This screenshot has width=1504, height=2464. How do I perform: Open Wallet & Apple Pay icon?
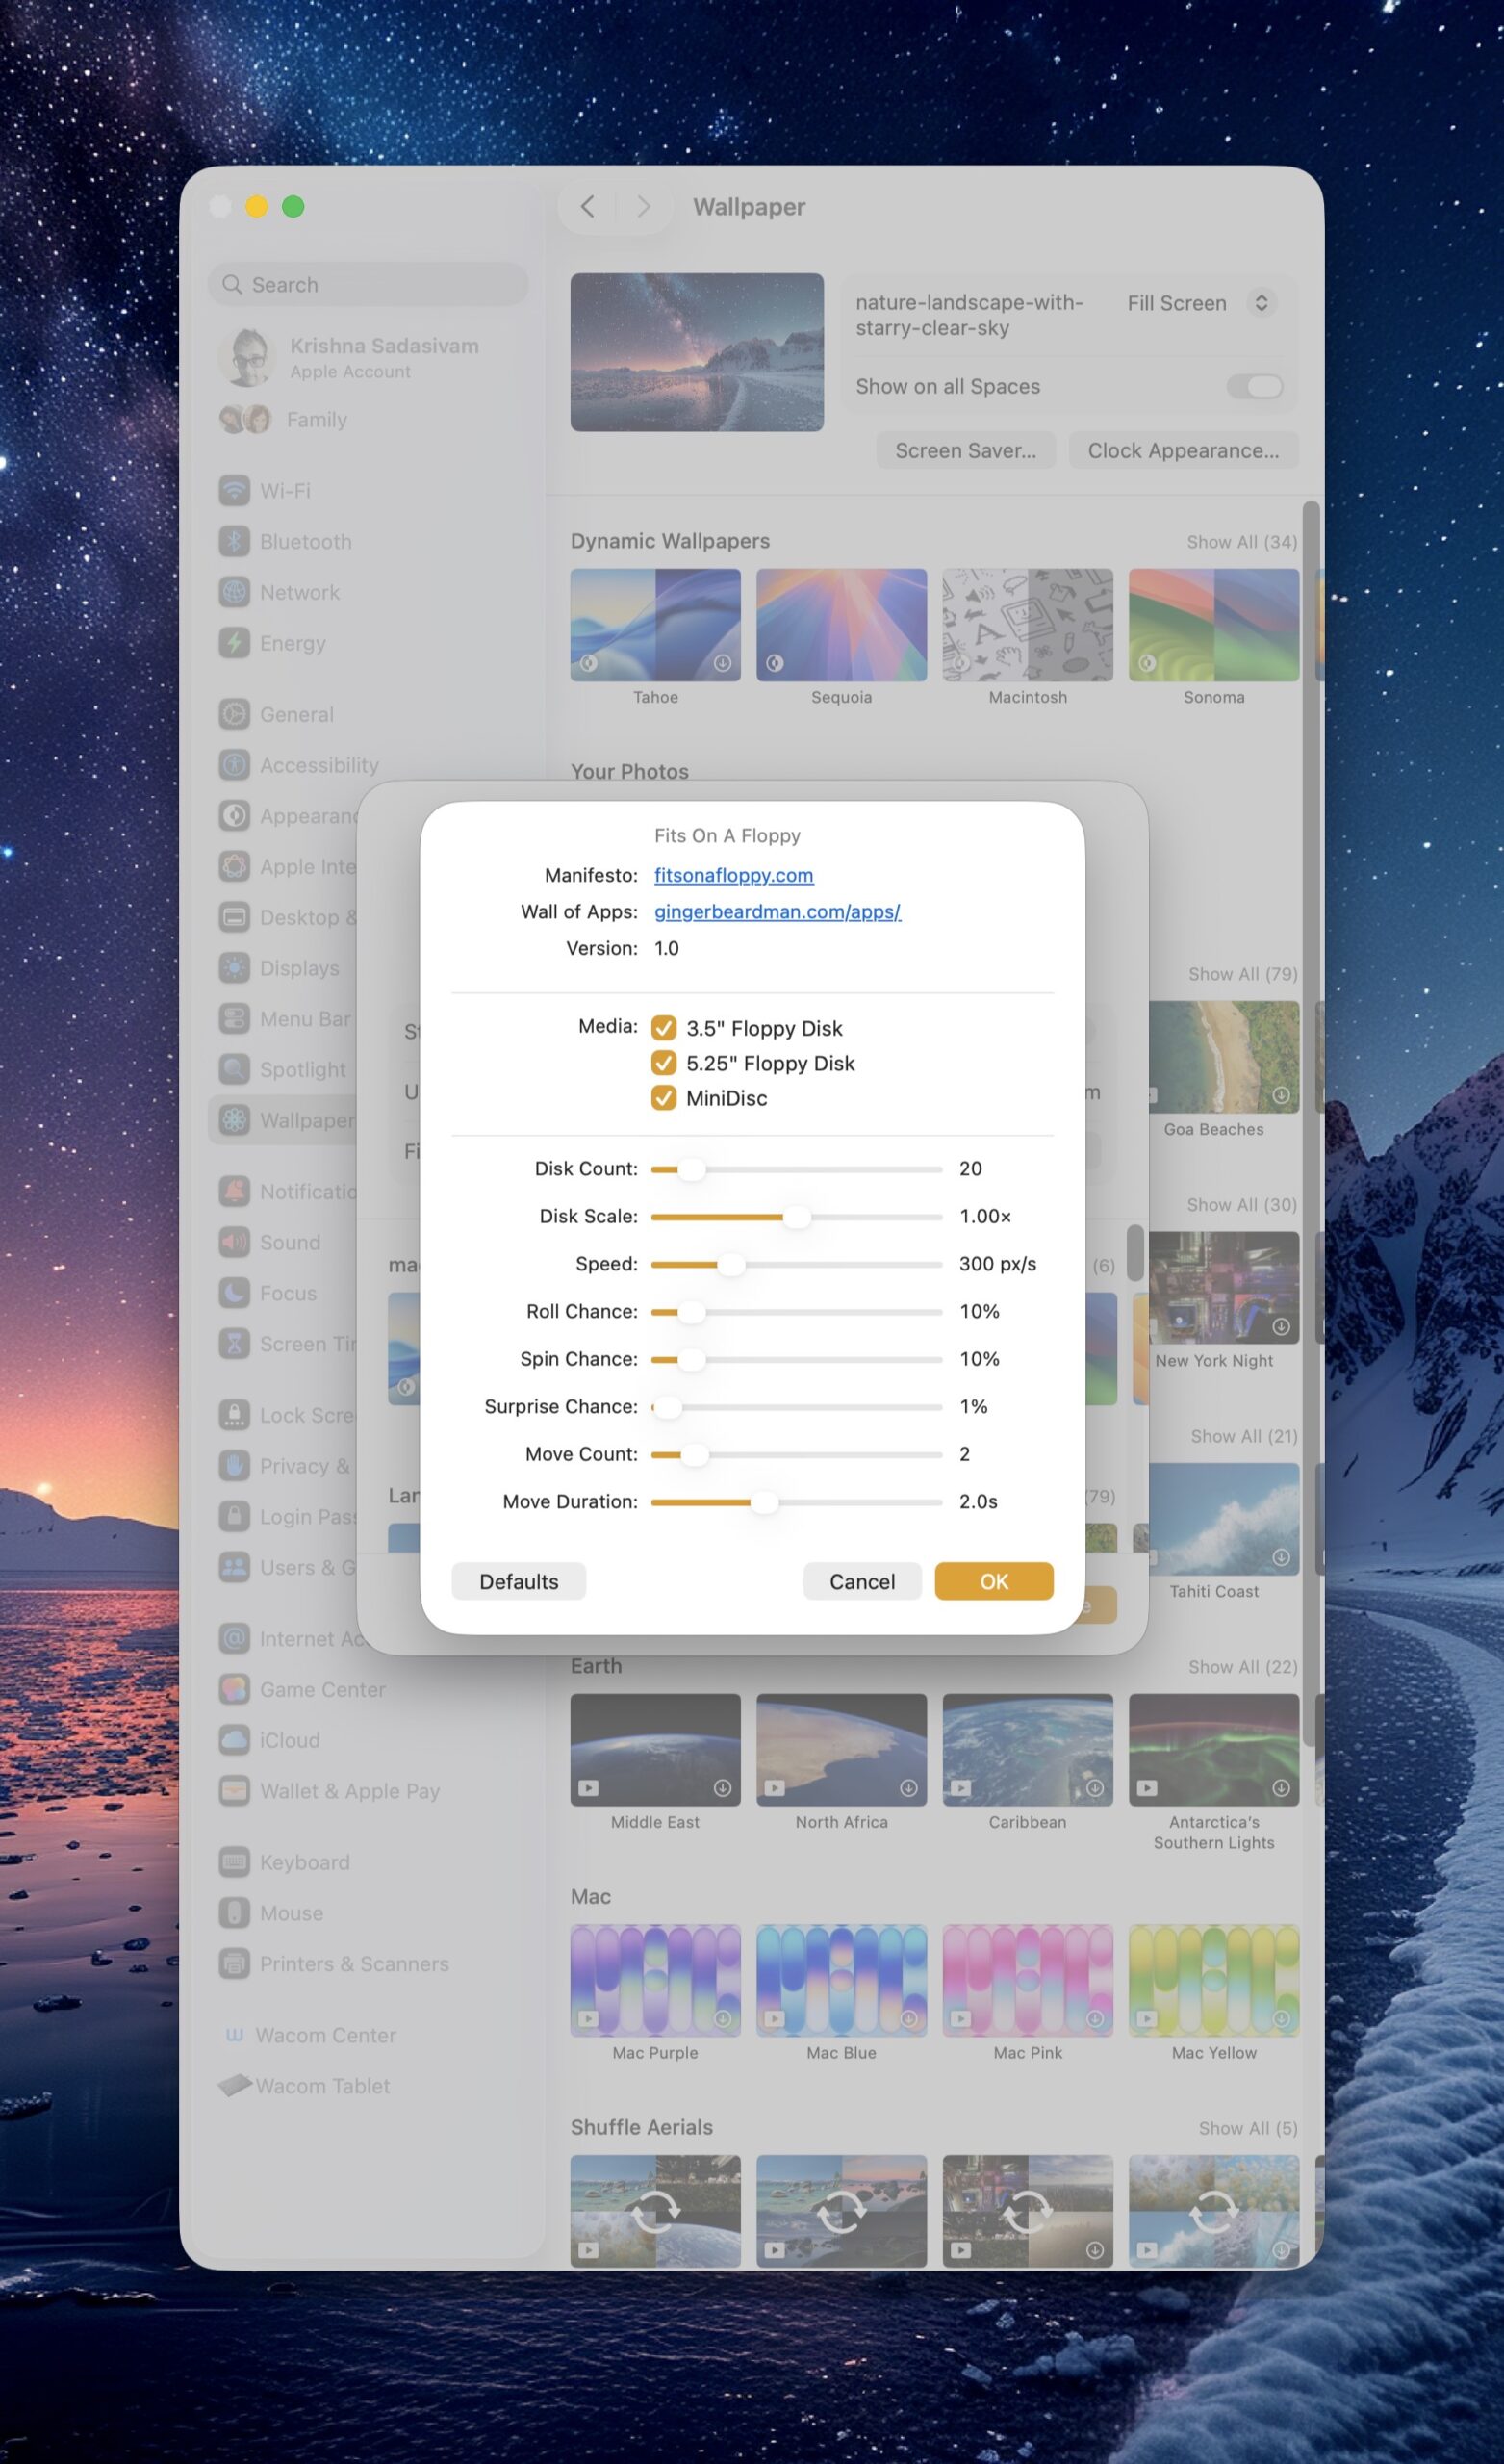234,1791
